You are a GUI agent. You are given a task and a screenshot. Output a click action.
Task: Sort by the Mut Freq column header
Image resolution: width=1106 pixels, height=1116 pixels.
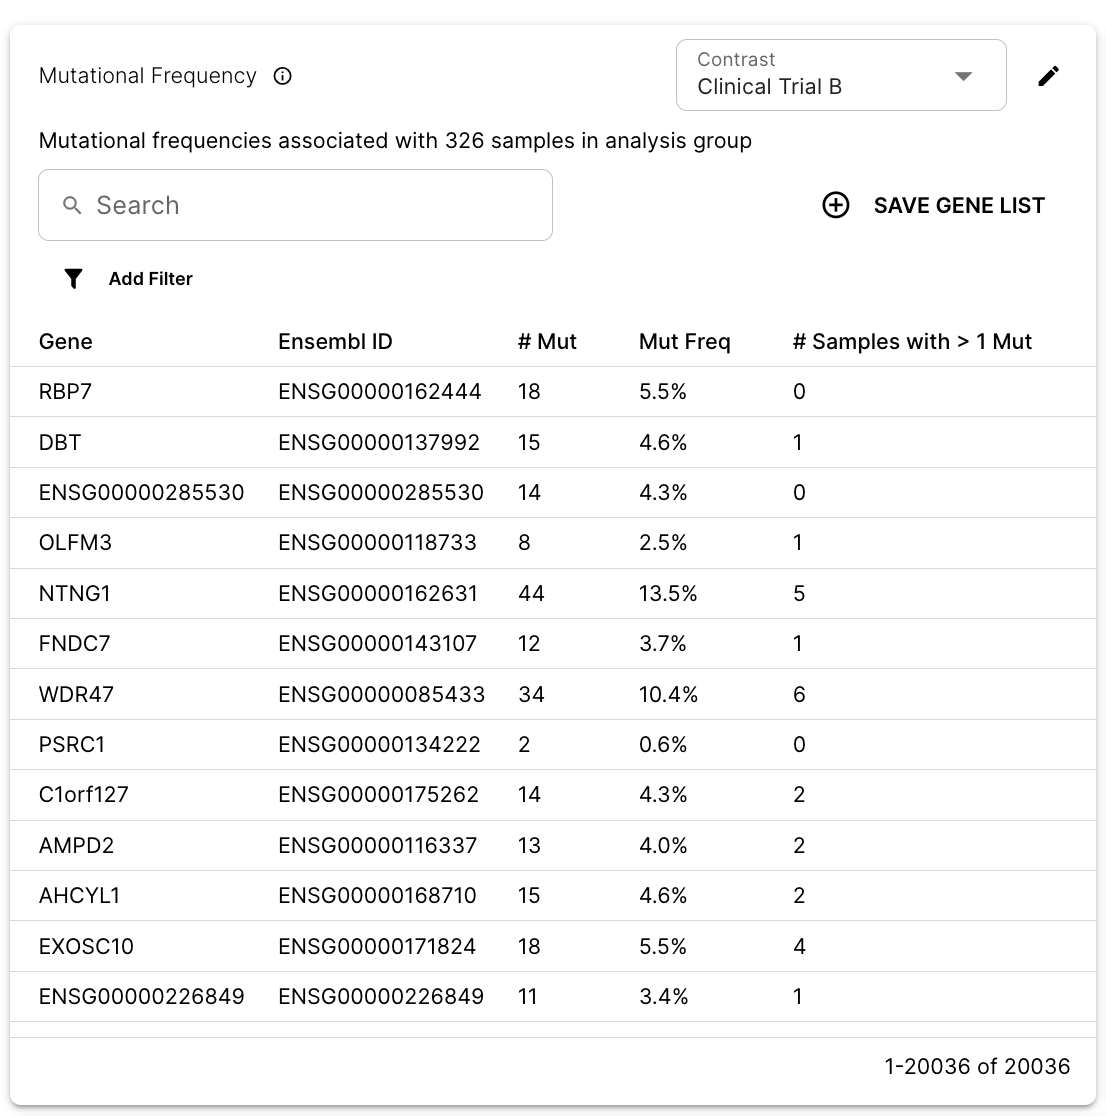tap(684, 342)
